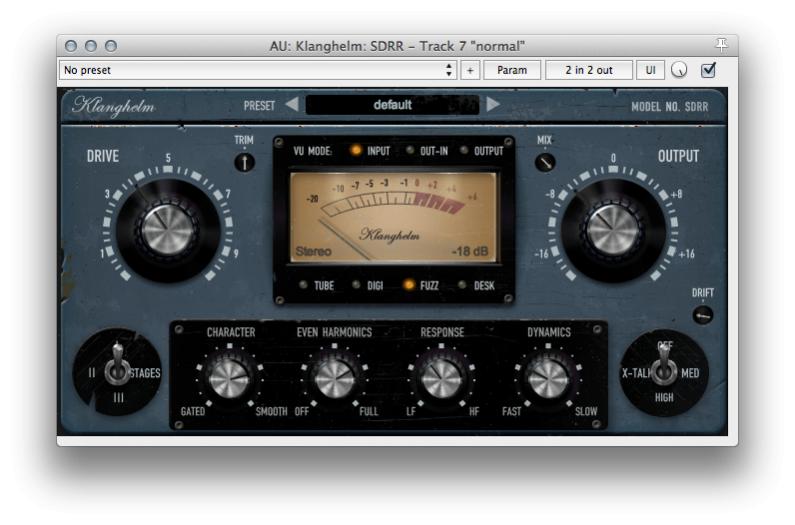Adjust the Mix mini knob
The height and width of the screenshot is (525, 795).
(x=545, y=162)
